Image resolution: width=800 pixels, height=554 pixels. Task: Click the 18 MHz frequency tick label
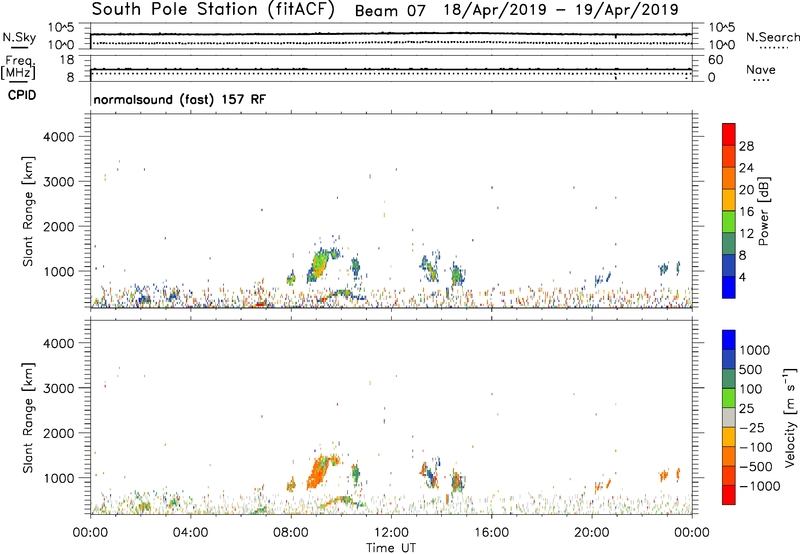[67, 60]
